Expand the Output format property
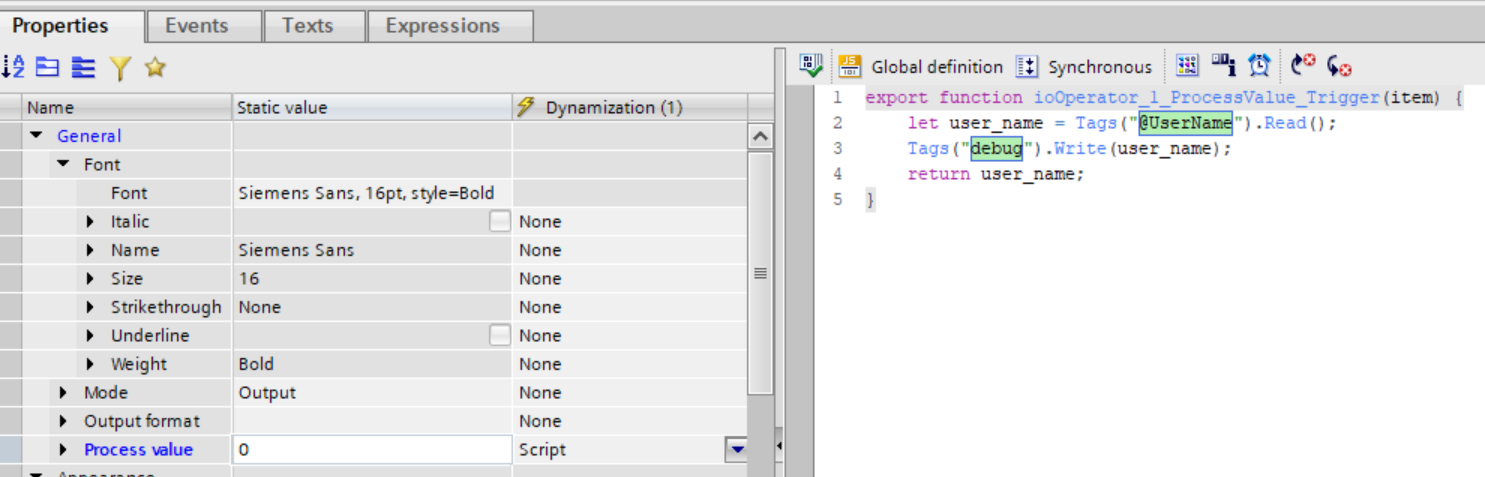Viewport: 1485px width, 477px height. pos(65,422)
